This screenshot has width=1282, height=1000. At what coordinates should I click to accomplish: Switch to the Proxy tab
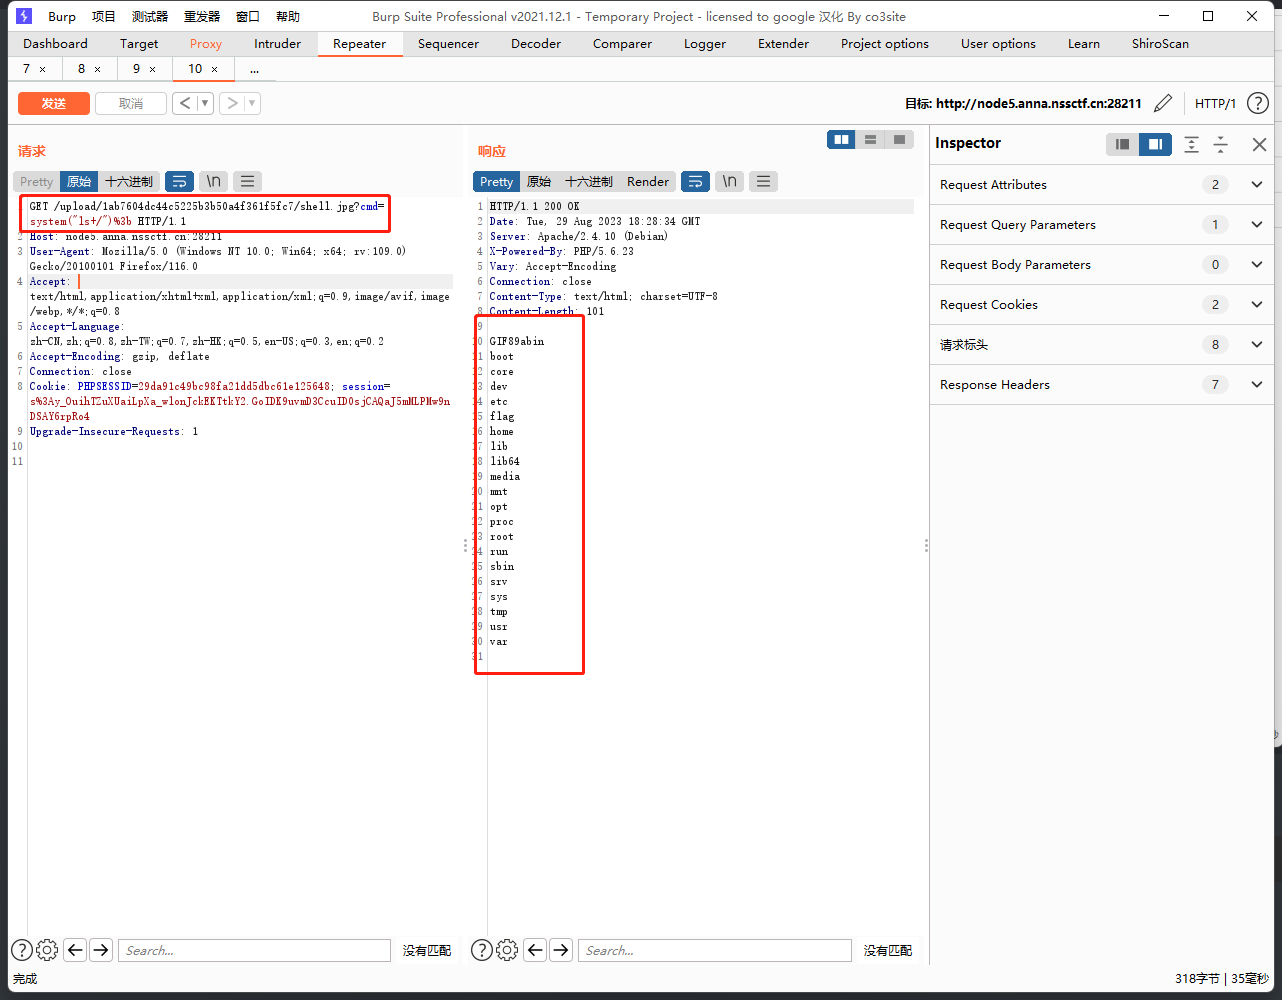206,43
